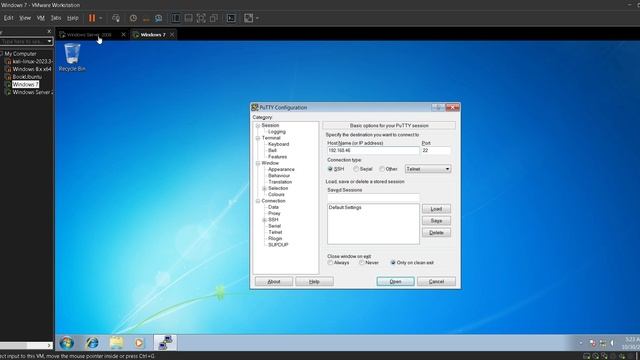The width and height of the screenshot is (640, 360).
Task: Close the Windows Server 2008 tab
Action: point(123,35)
